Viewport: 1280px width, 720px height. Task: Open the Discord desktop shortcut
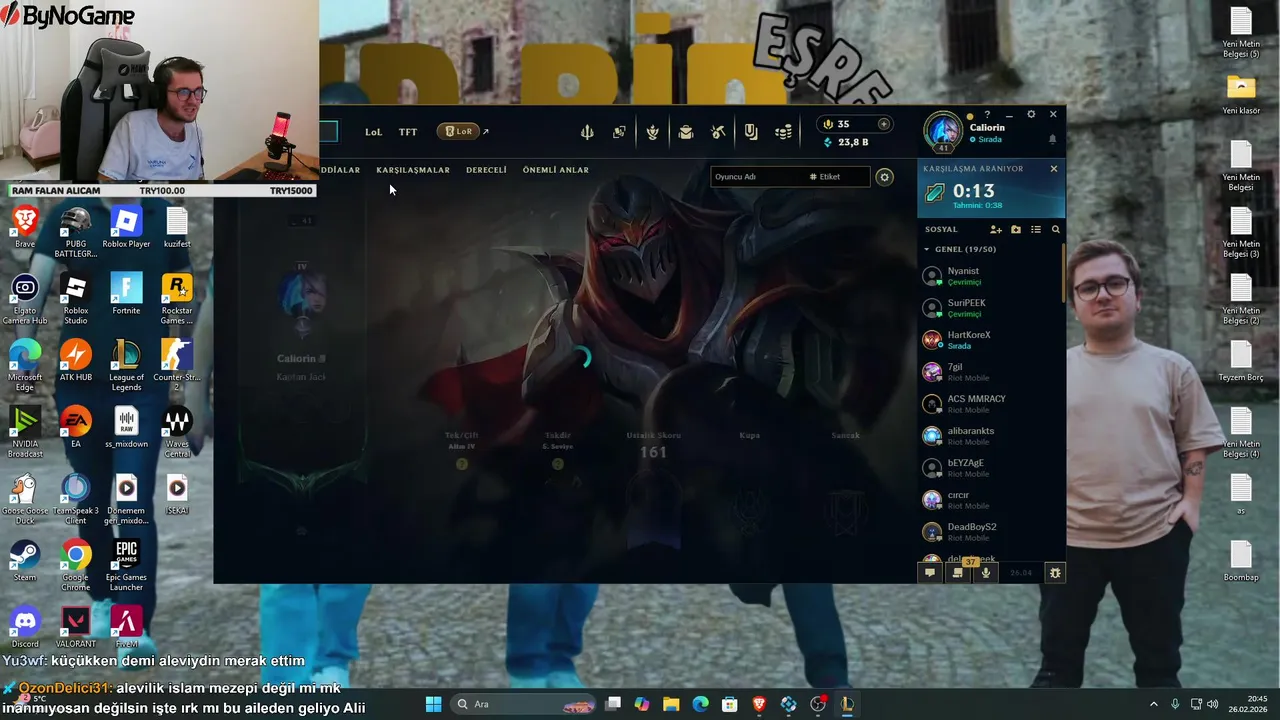coord(25,628)
